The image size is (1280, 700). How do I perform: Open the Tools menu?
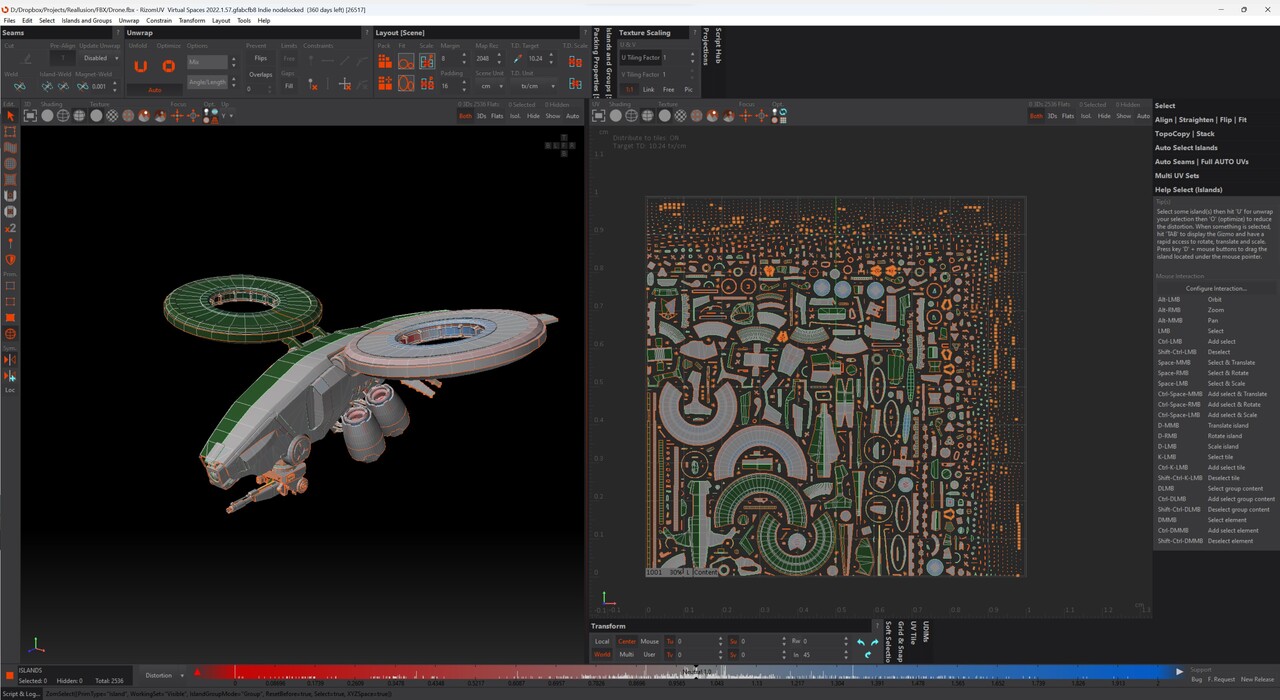coord(244,20)
